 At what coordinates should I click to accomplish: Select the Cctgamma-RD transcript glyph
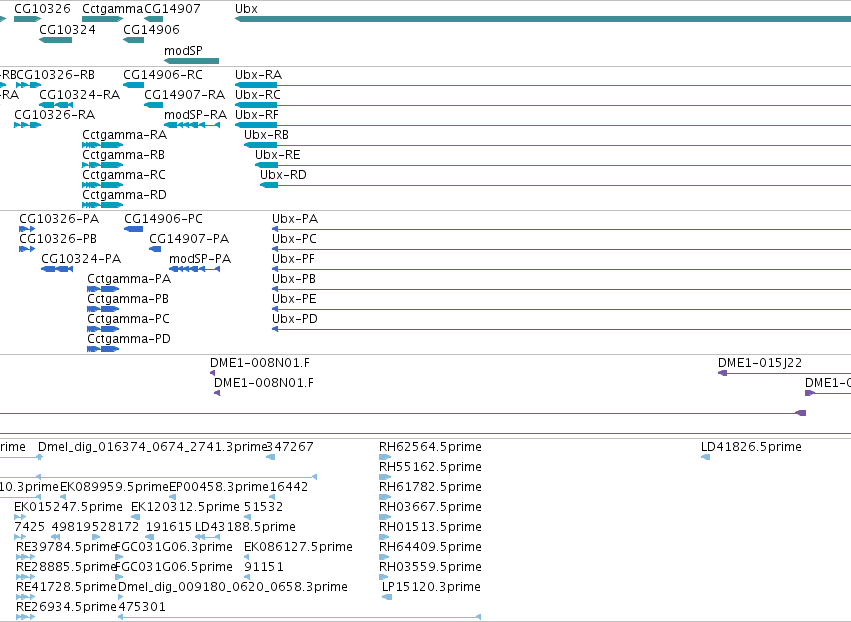pos(103,205)
